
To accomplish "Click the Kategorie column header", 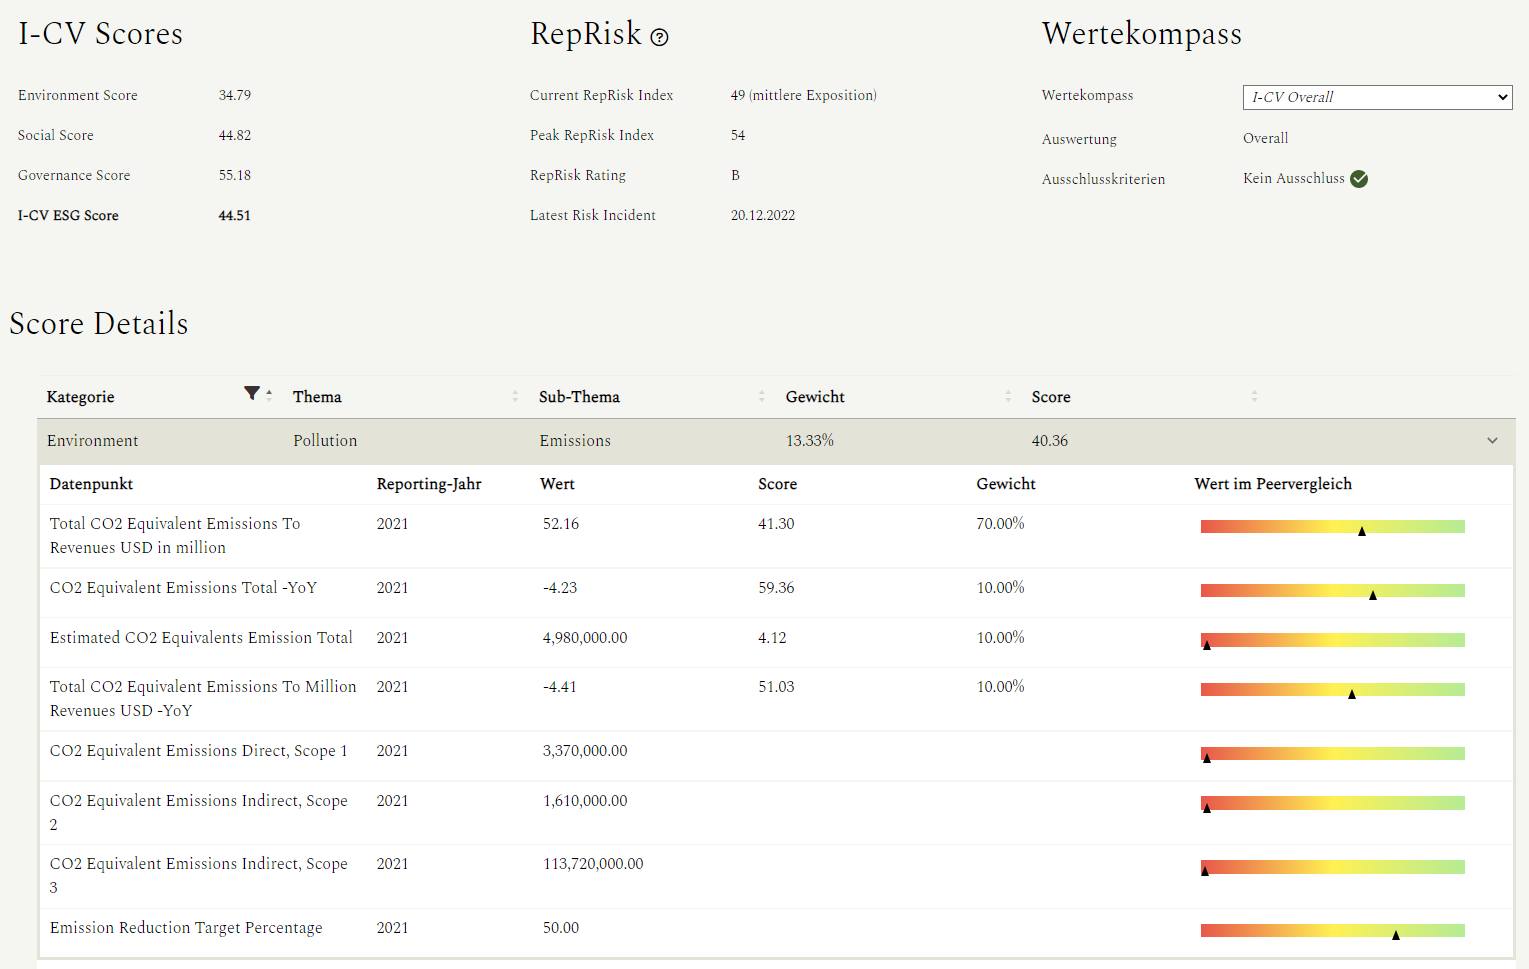I will point(81,397).
